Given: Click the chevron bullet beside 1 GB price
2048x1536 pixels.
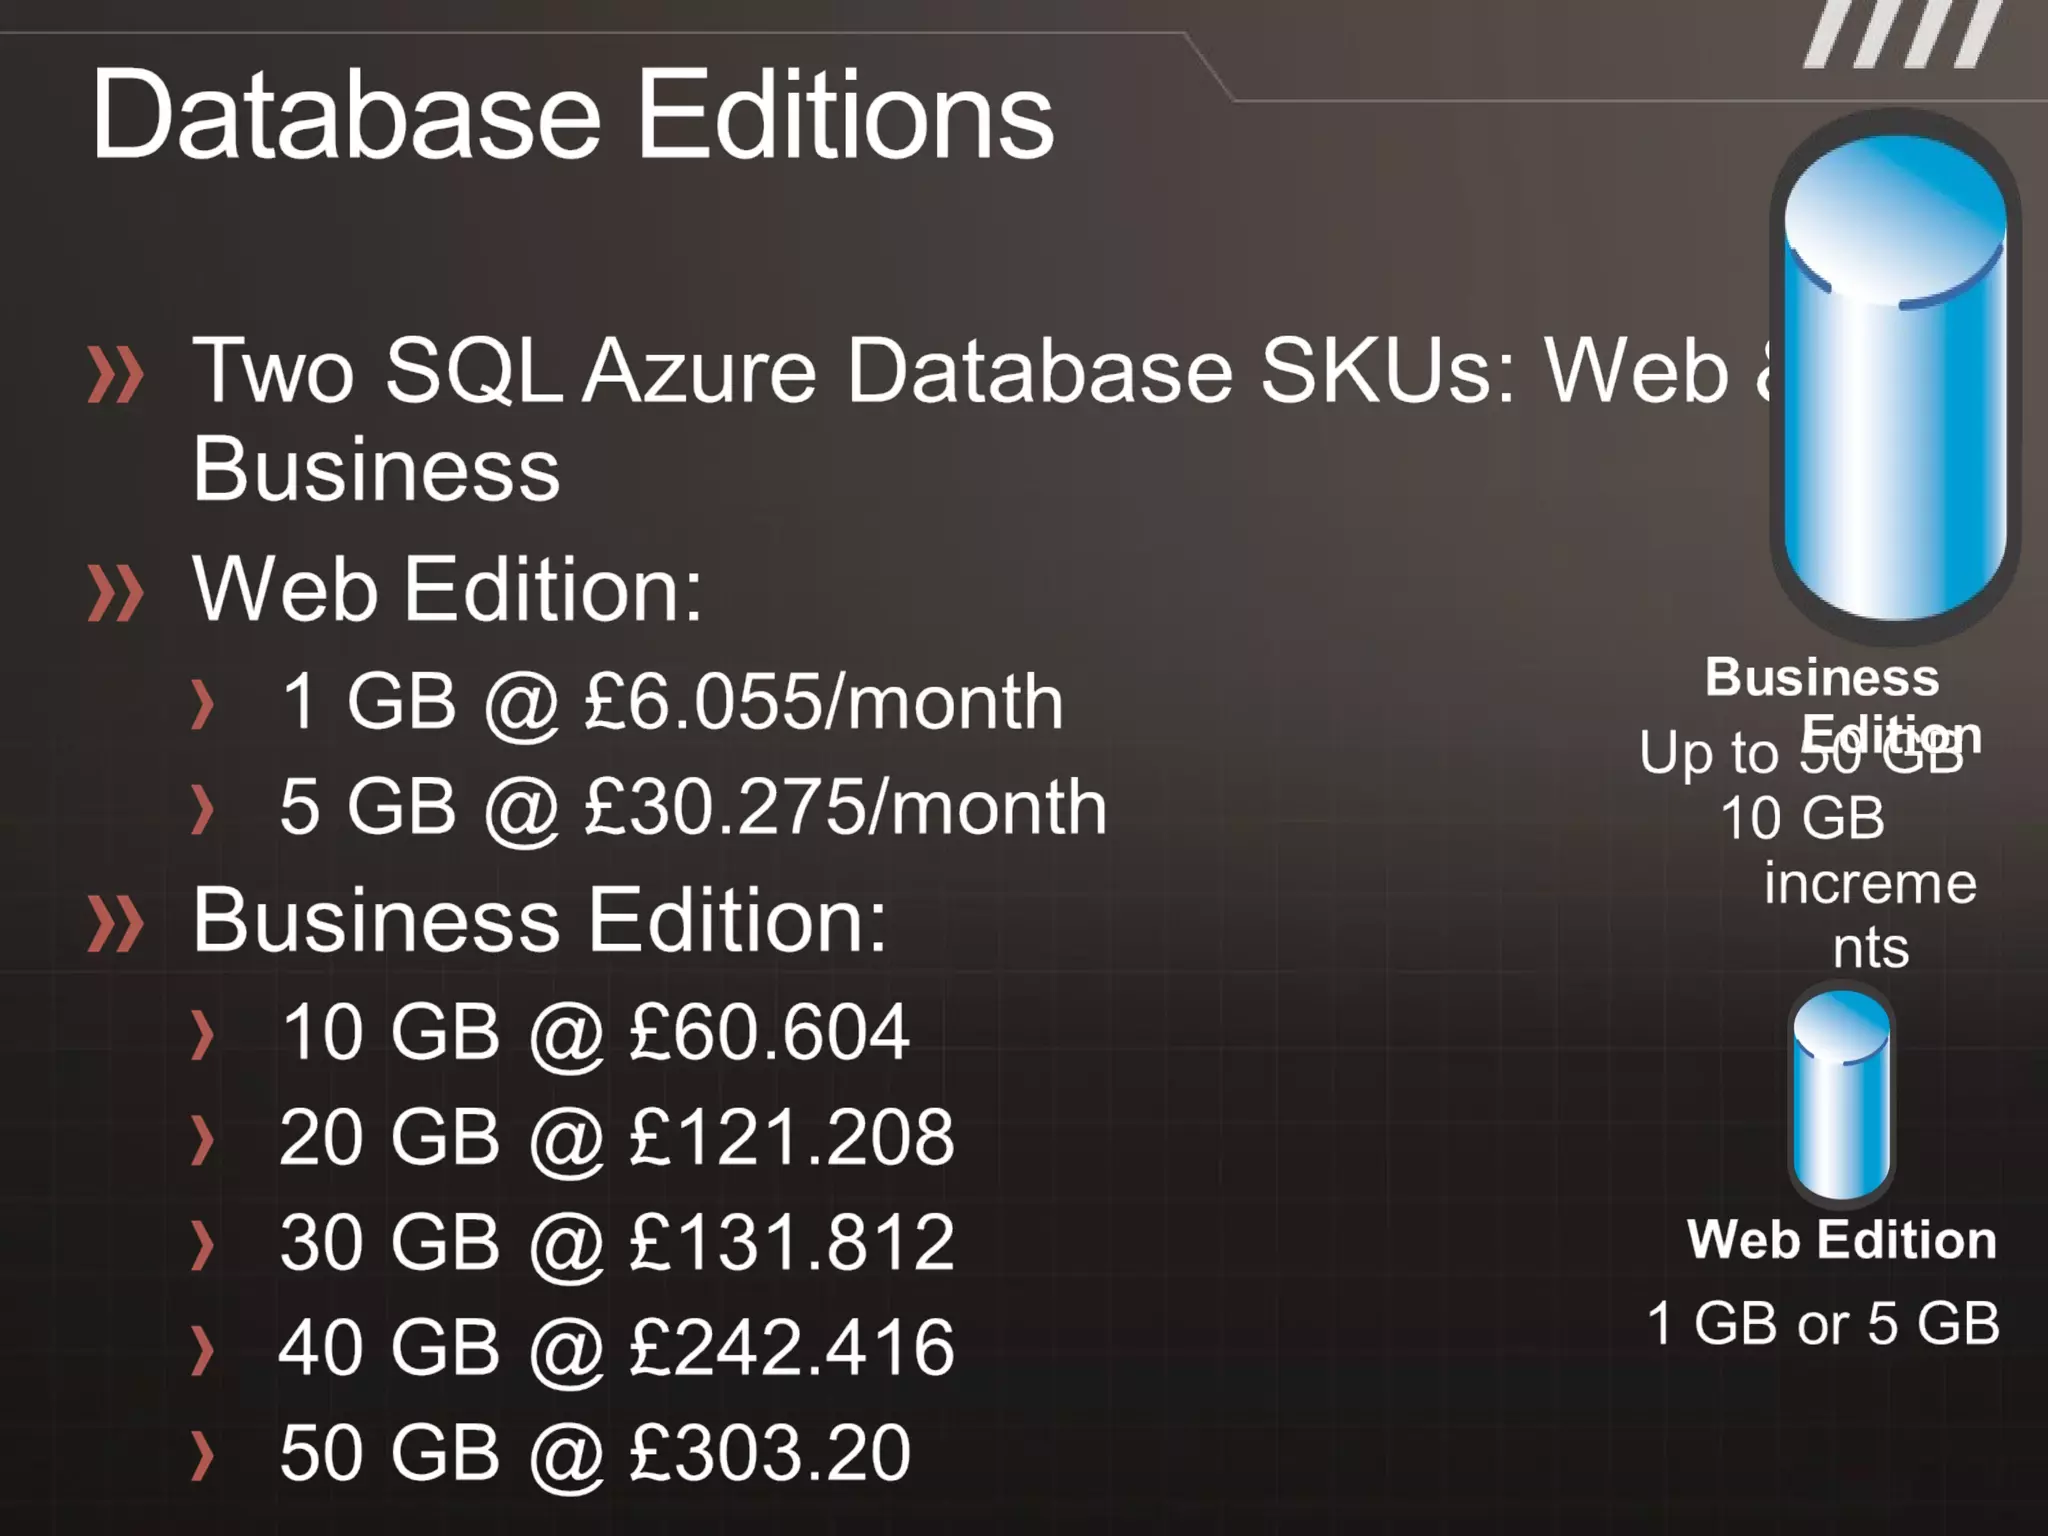Looking at the screenshot, I should pos(203,704).
